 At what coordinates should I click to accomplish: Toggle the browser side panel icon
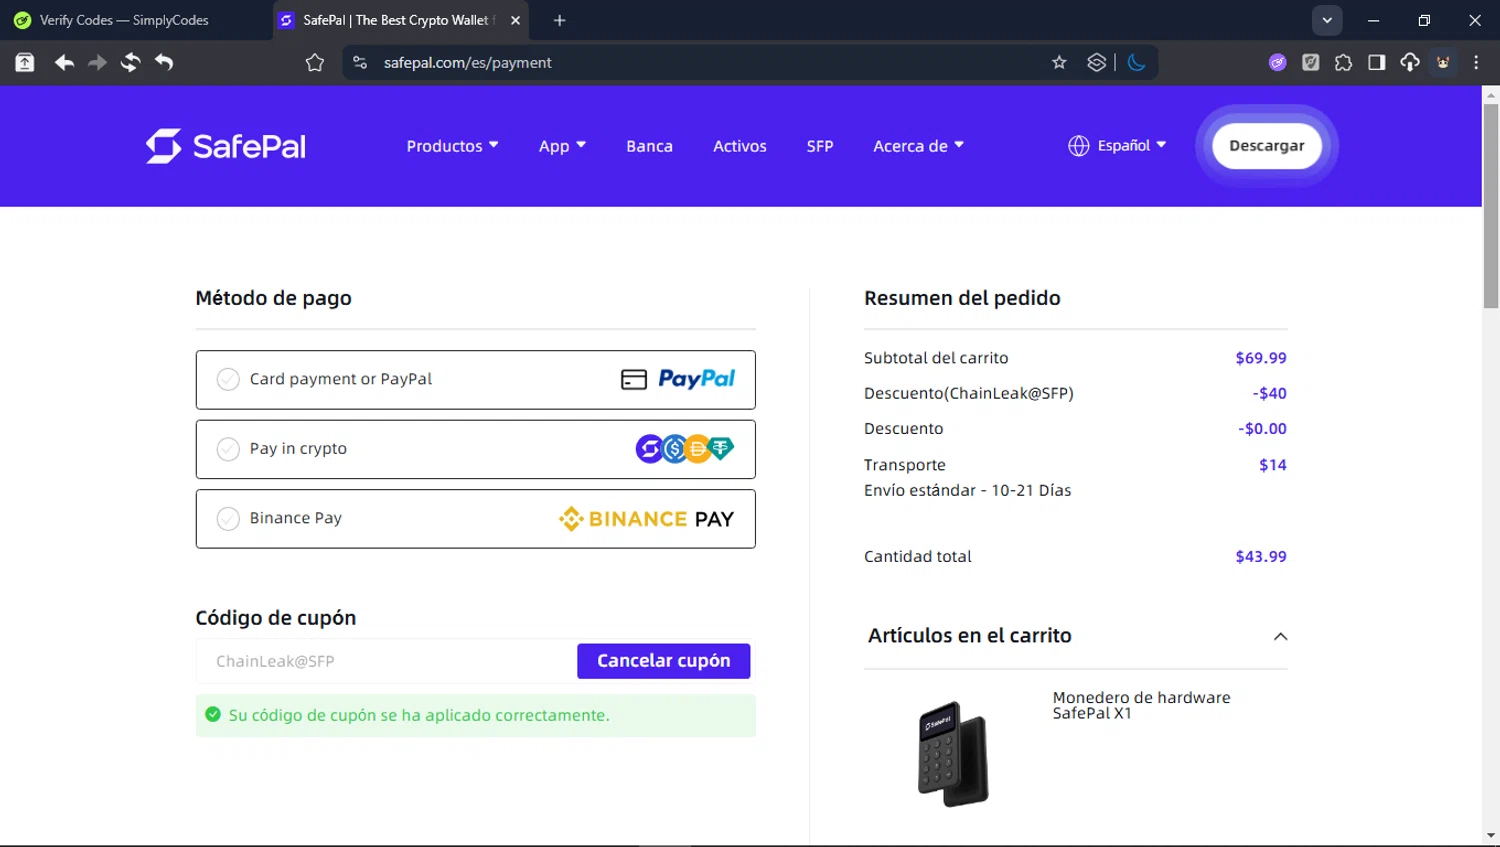click(x=1376, y=62)
